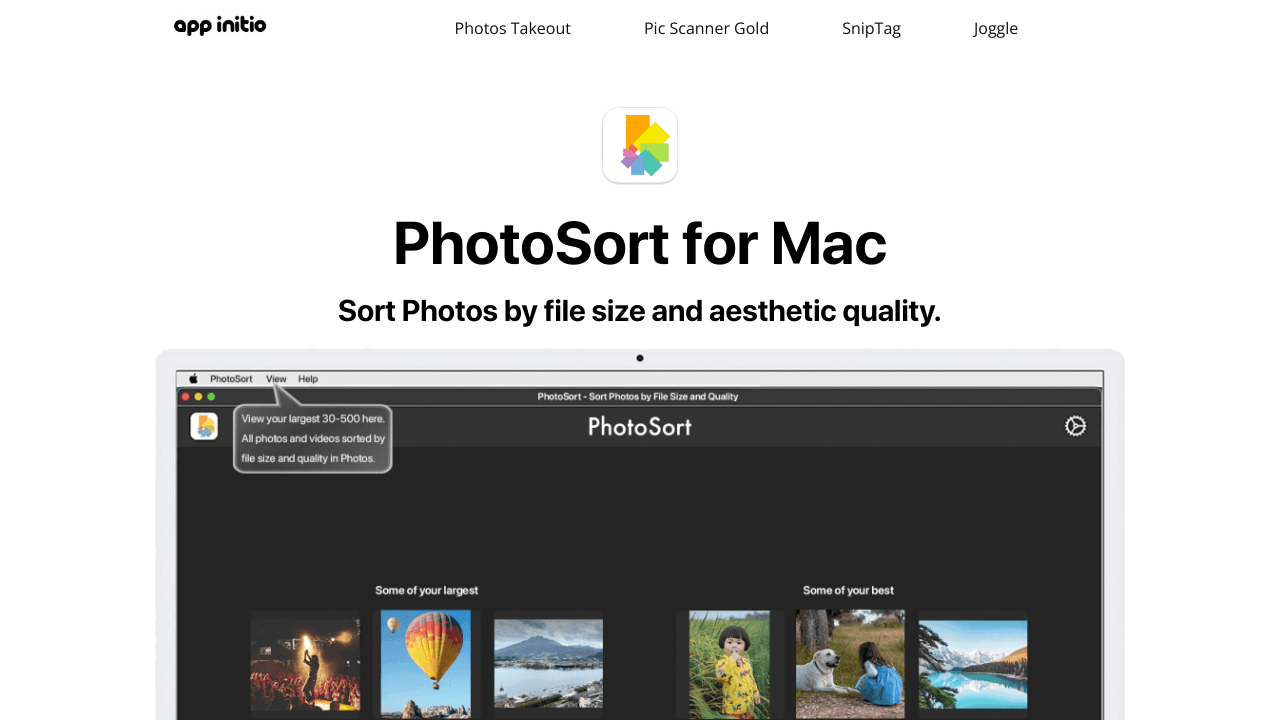Open the Photos Takeout page
Viewport: 1280px width, 720px height.
pyautogui.click(x=512, y=28)
